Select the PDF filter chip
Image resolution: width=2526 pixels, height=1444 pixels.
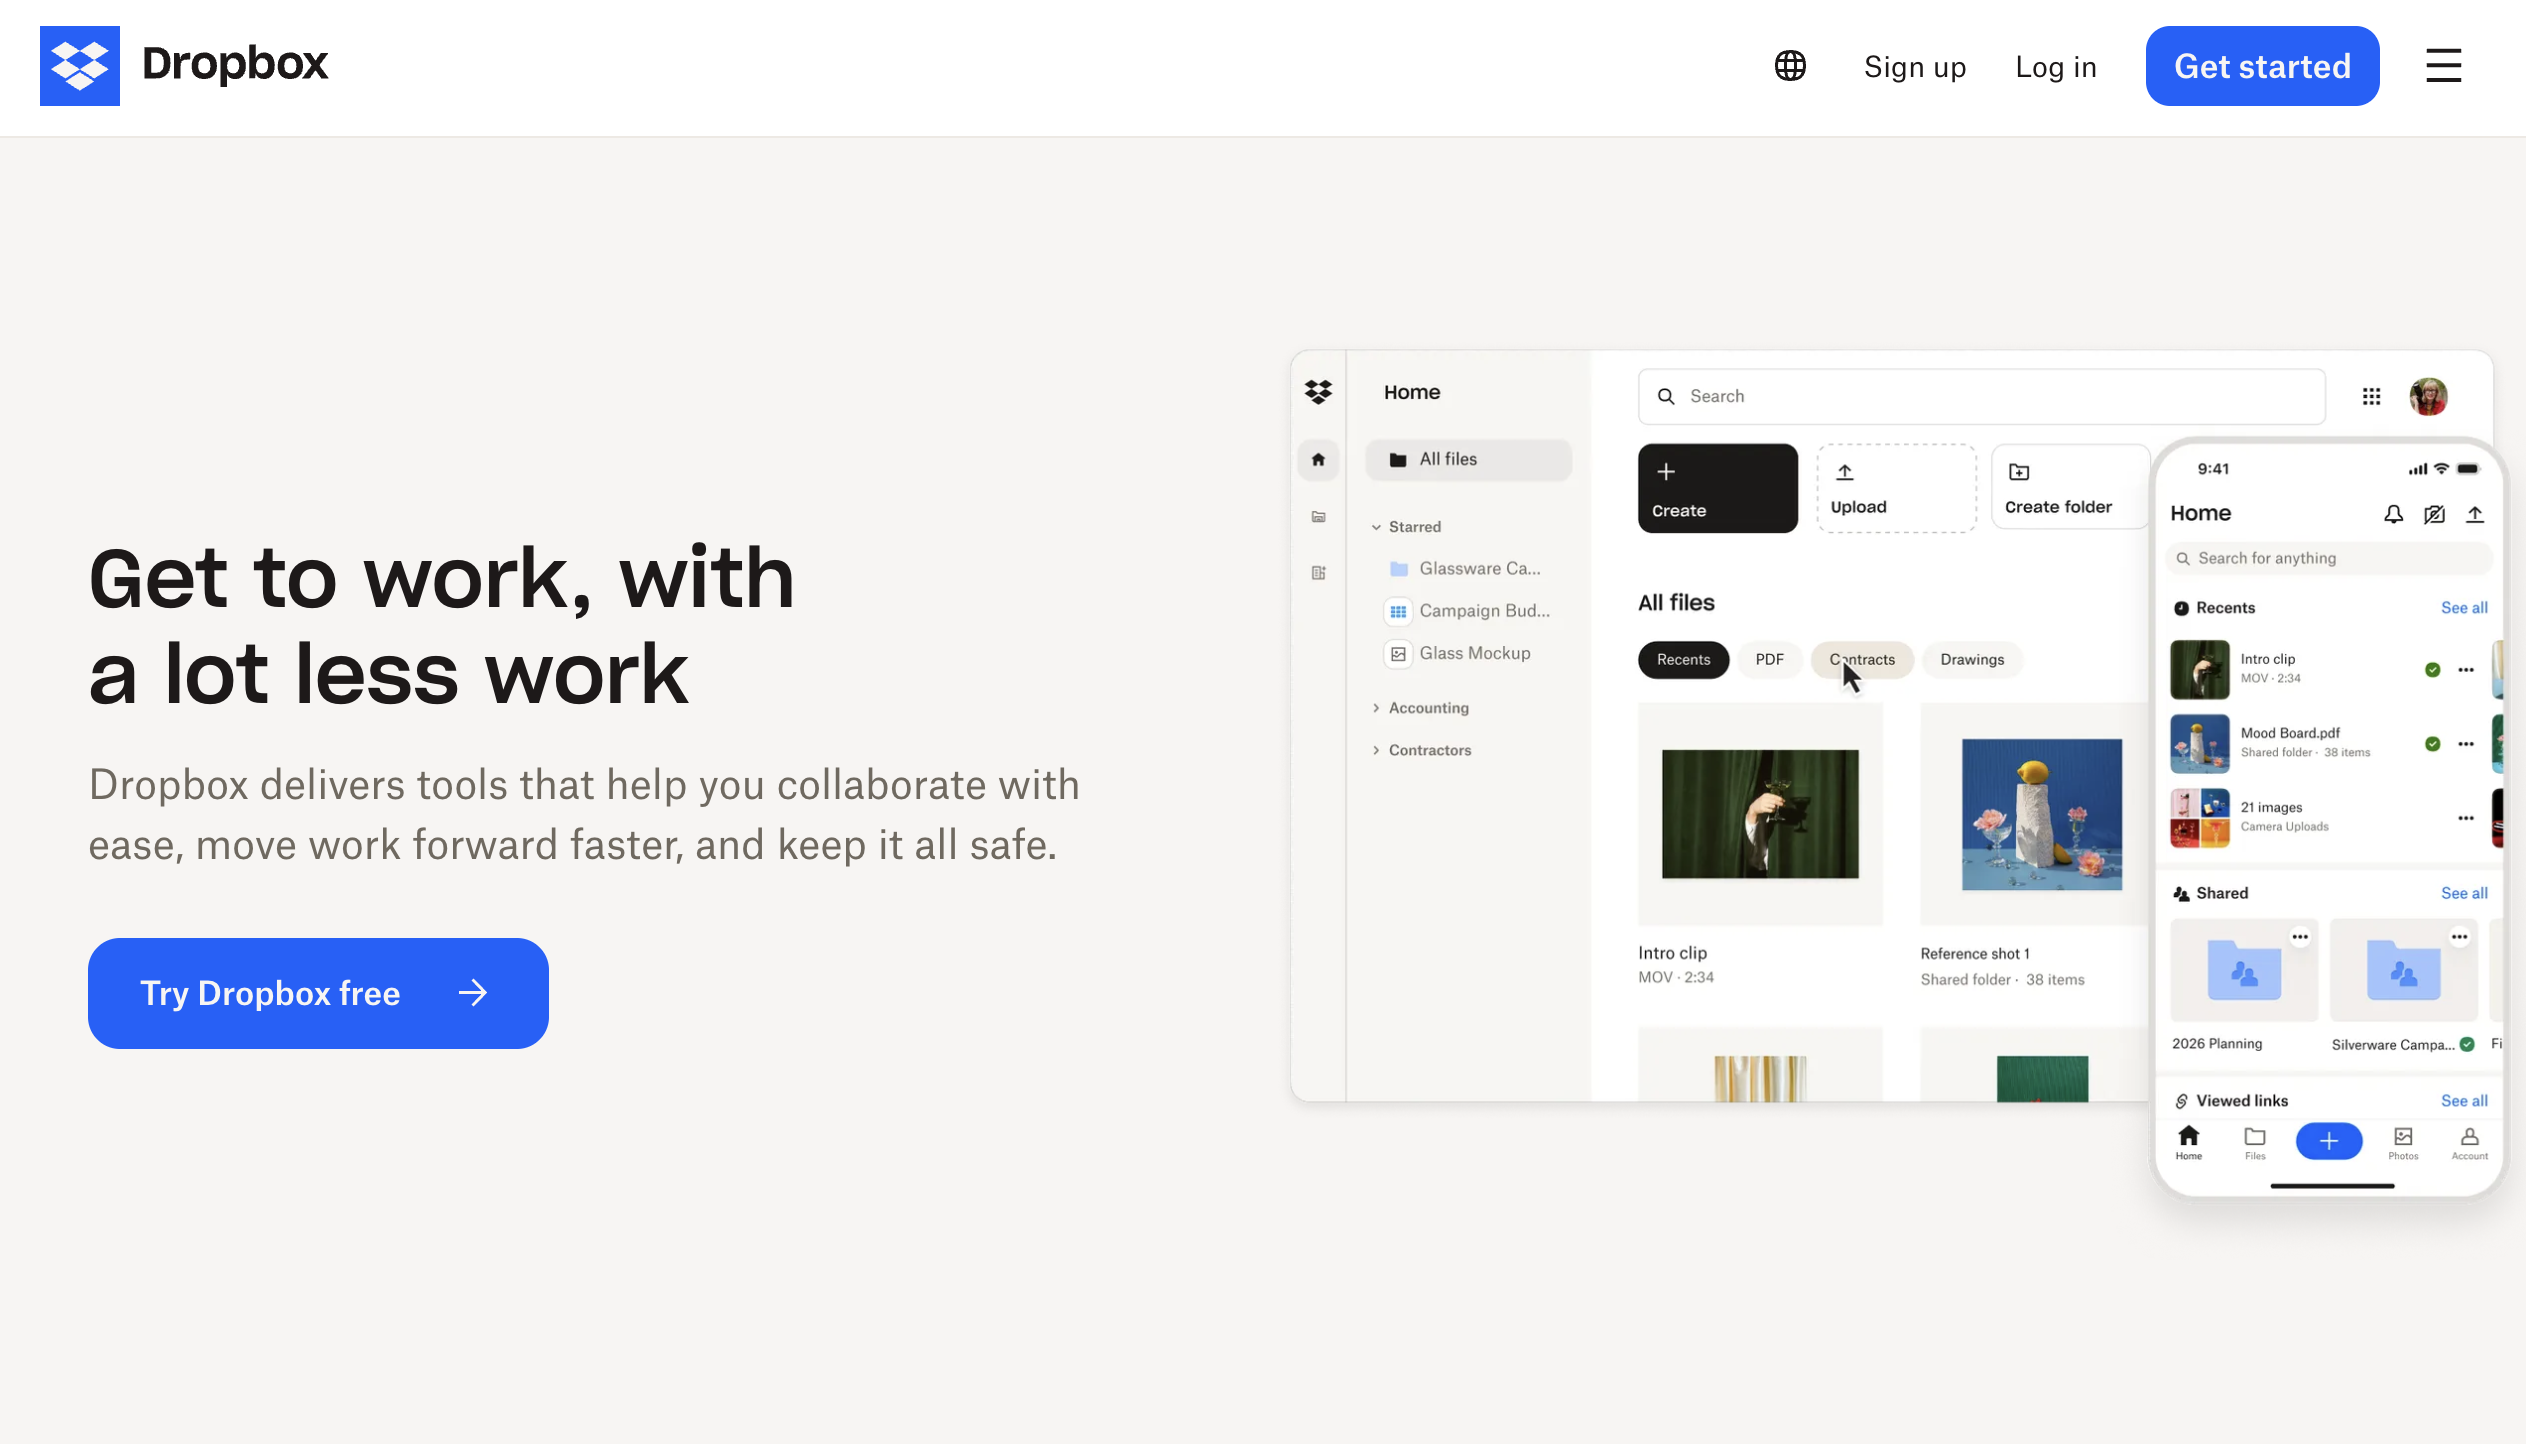click(x=1769, y=660)
